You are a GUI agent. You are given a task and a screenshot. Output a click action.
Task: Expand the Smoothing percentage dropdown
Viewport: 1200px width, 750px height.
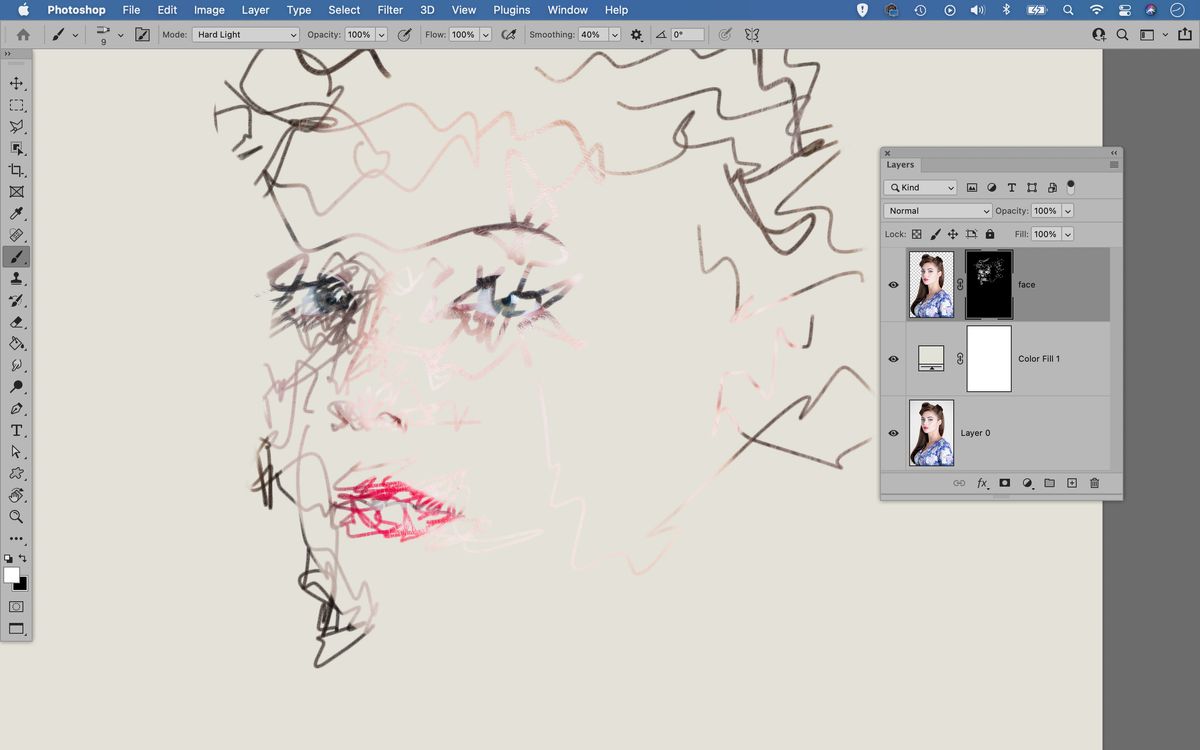(612, 34)
